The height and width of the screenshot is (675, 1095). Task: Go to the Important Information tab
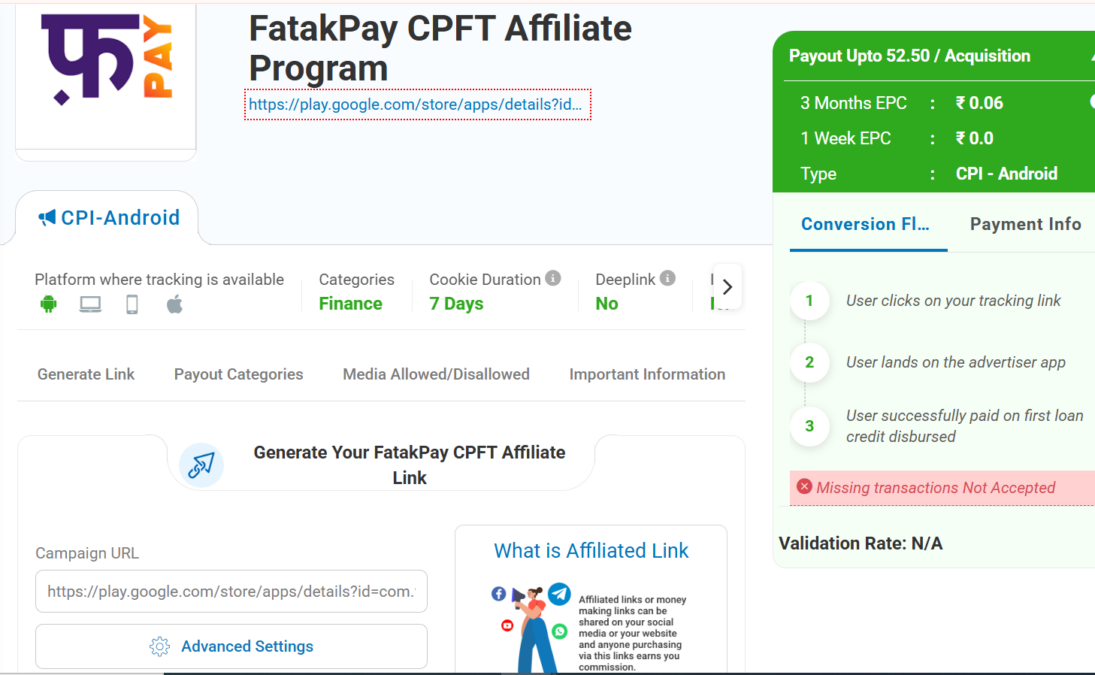pos(647,374)
